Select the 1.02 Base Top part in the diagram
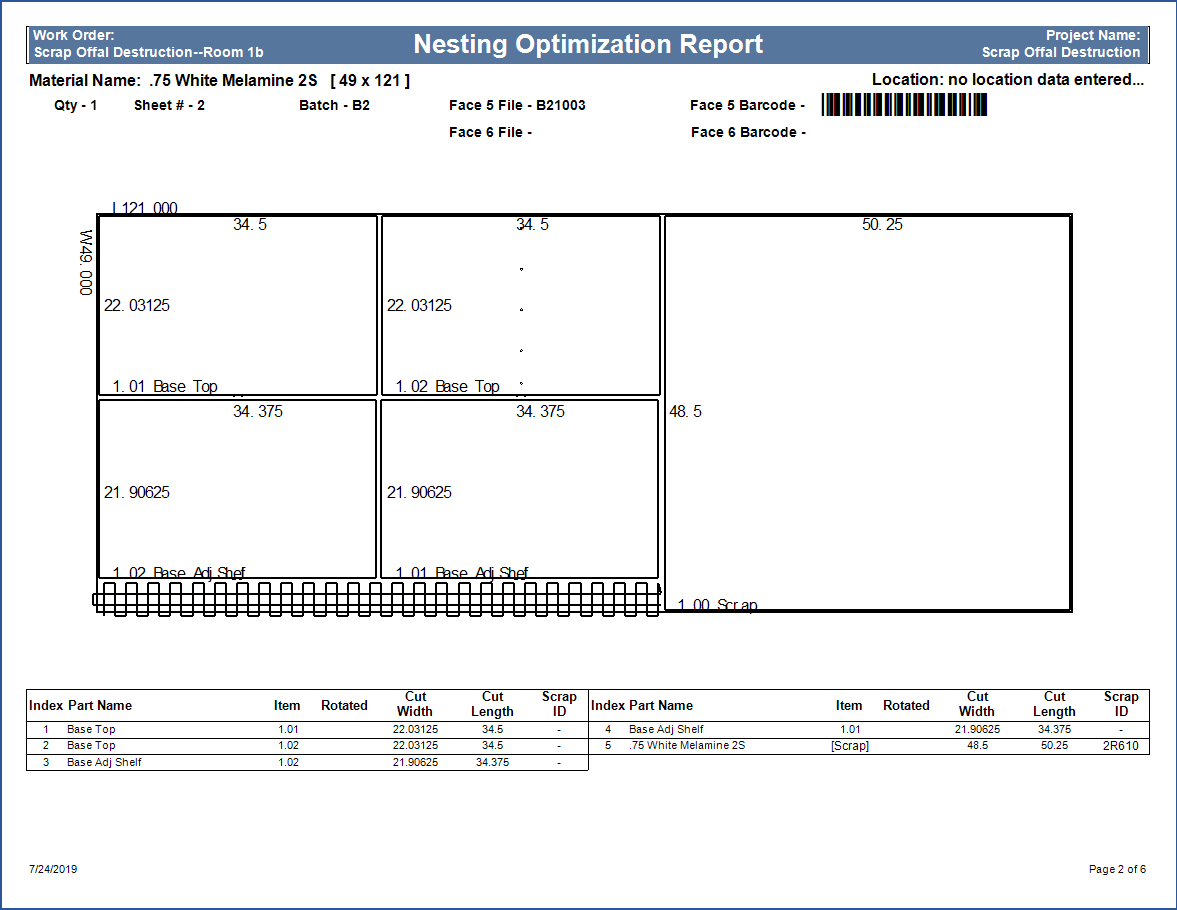The width and height of the screenshot is (1177, 910). 520,305
